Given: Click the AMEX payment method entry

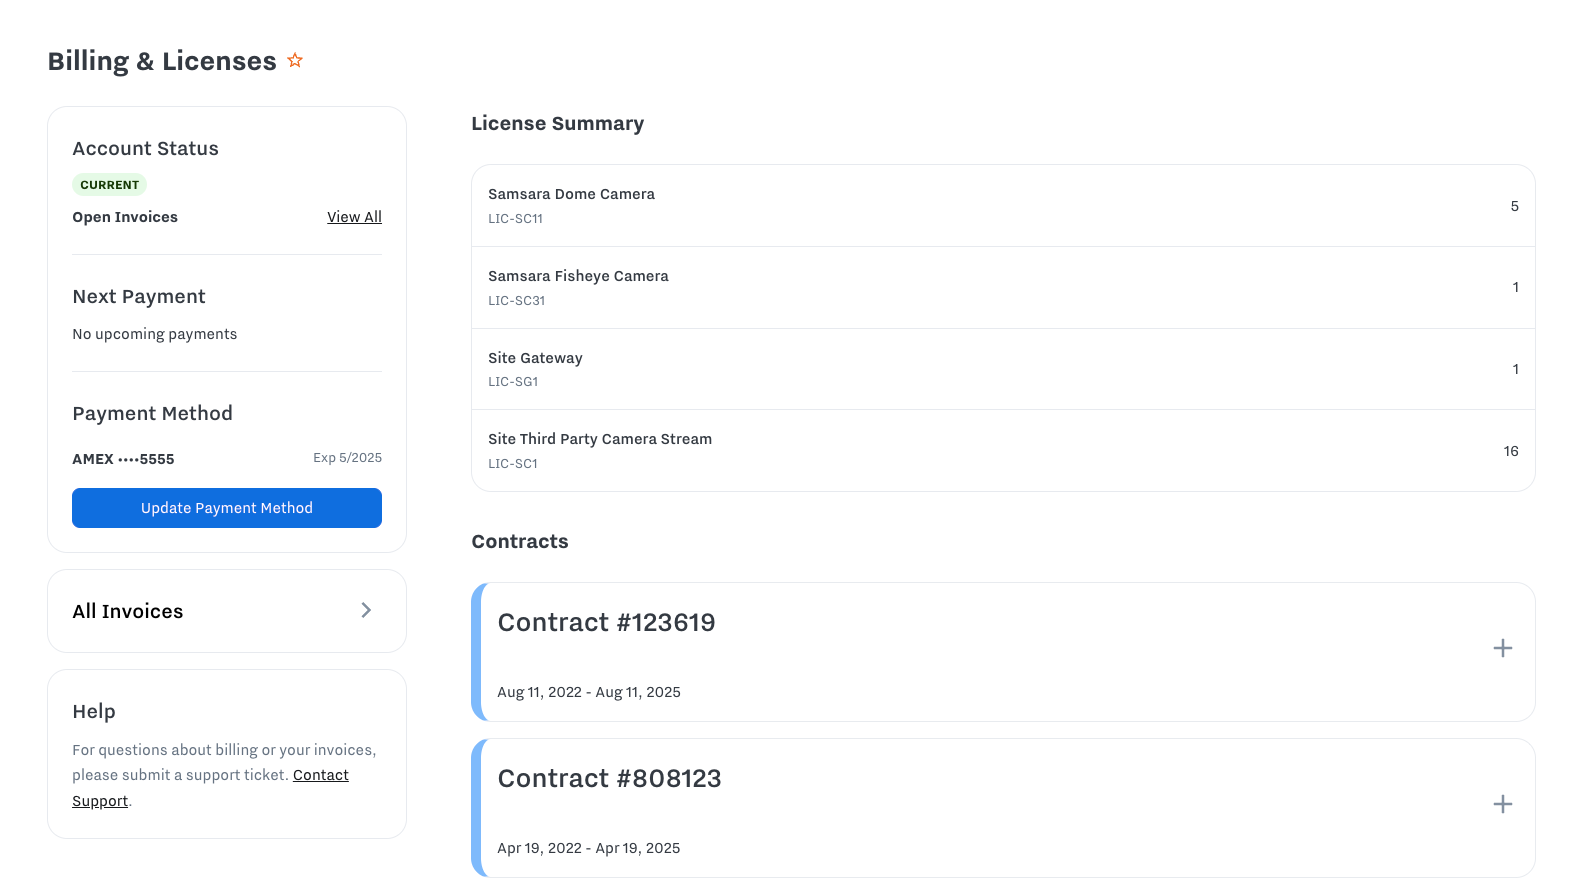Looking at the screenshot, I should coord(122,458).
